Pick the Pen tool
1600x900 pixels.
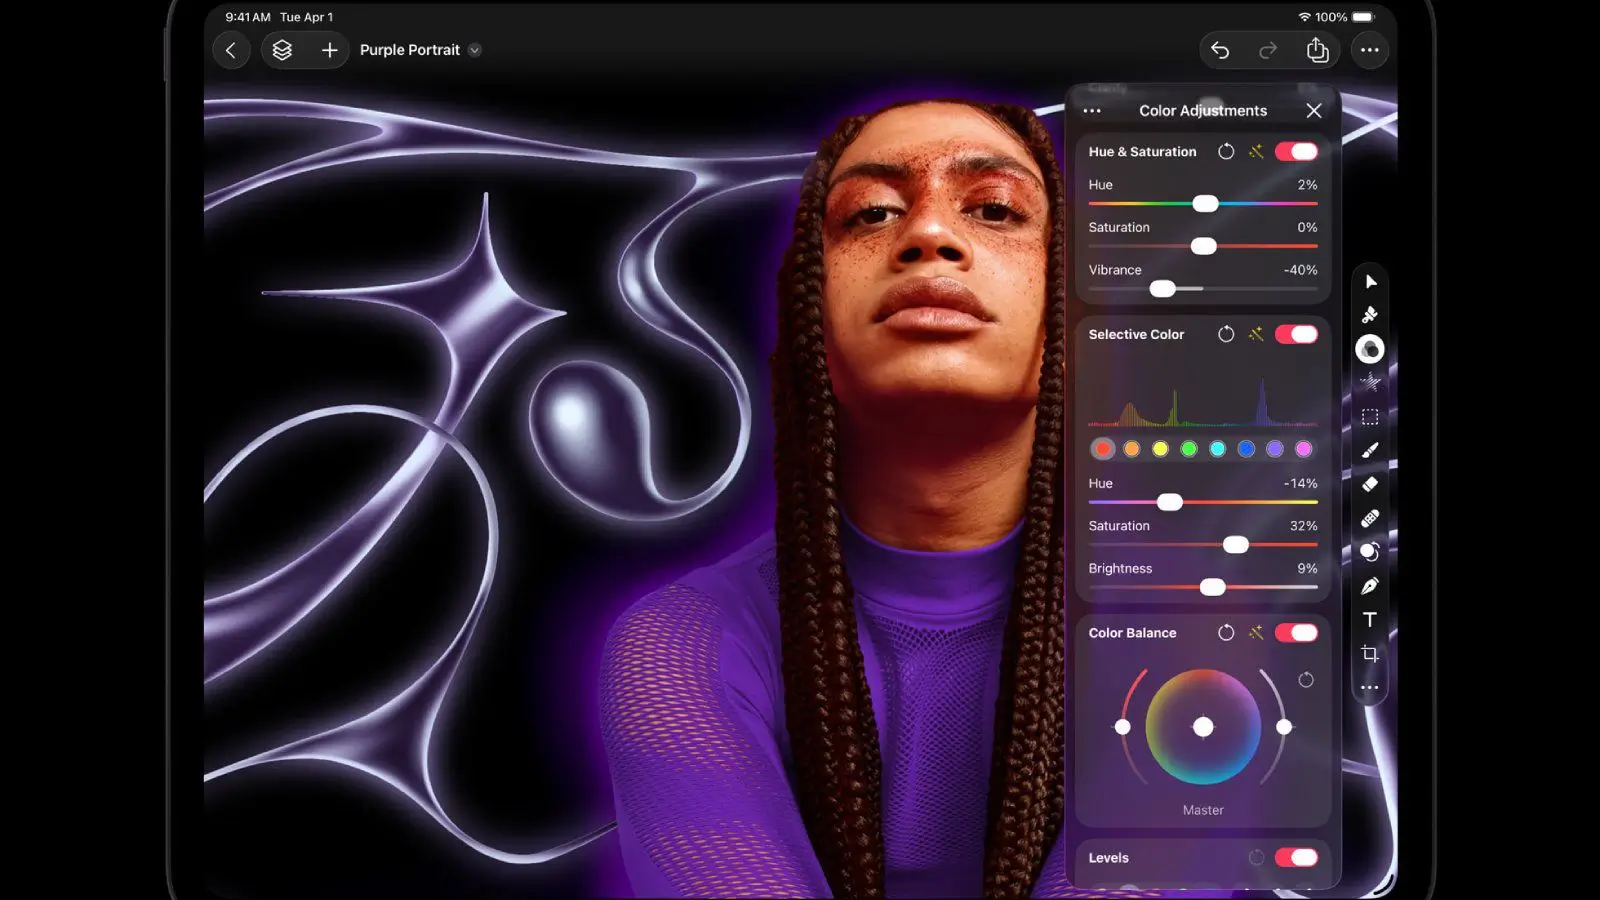[x=1370, y=585]
